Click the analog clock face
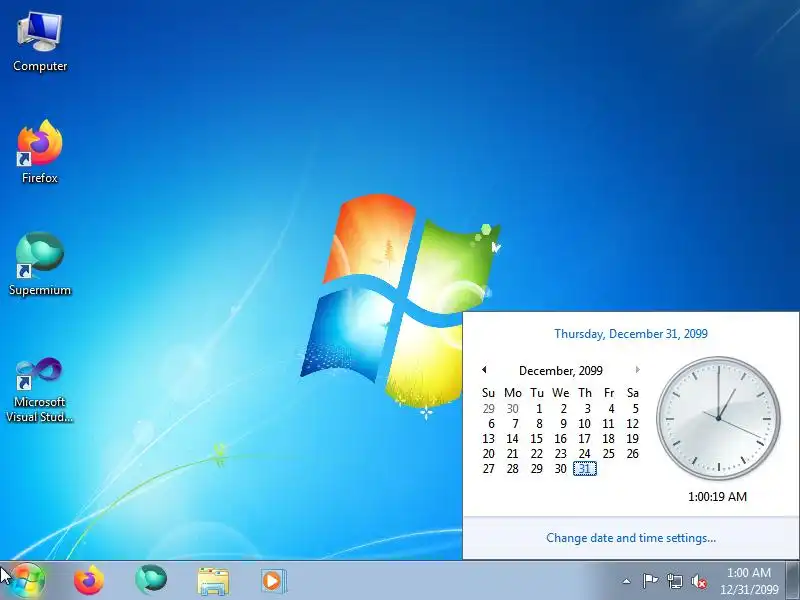Viewport: 800px width, 600px height. pos(718,418)
